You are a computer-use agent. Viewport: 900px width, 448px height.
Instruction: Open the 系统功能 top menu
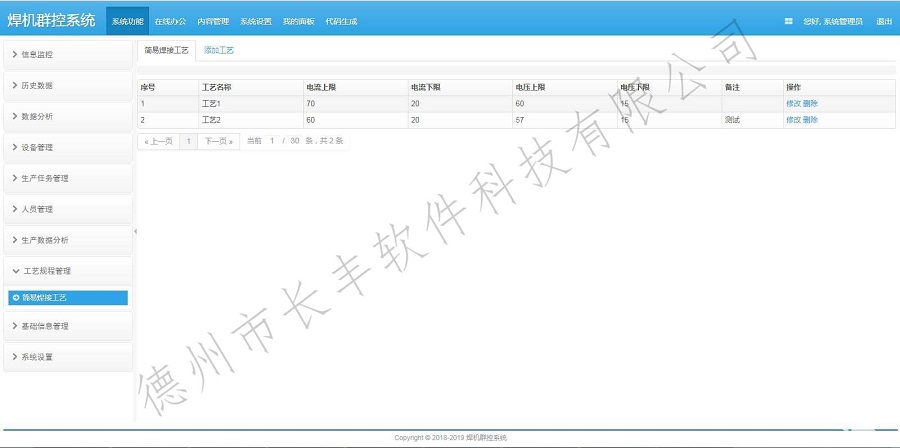click(x=127, y=21)
